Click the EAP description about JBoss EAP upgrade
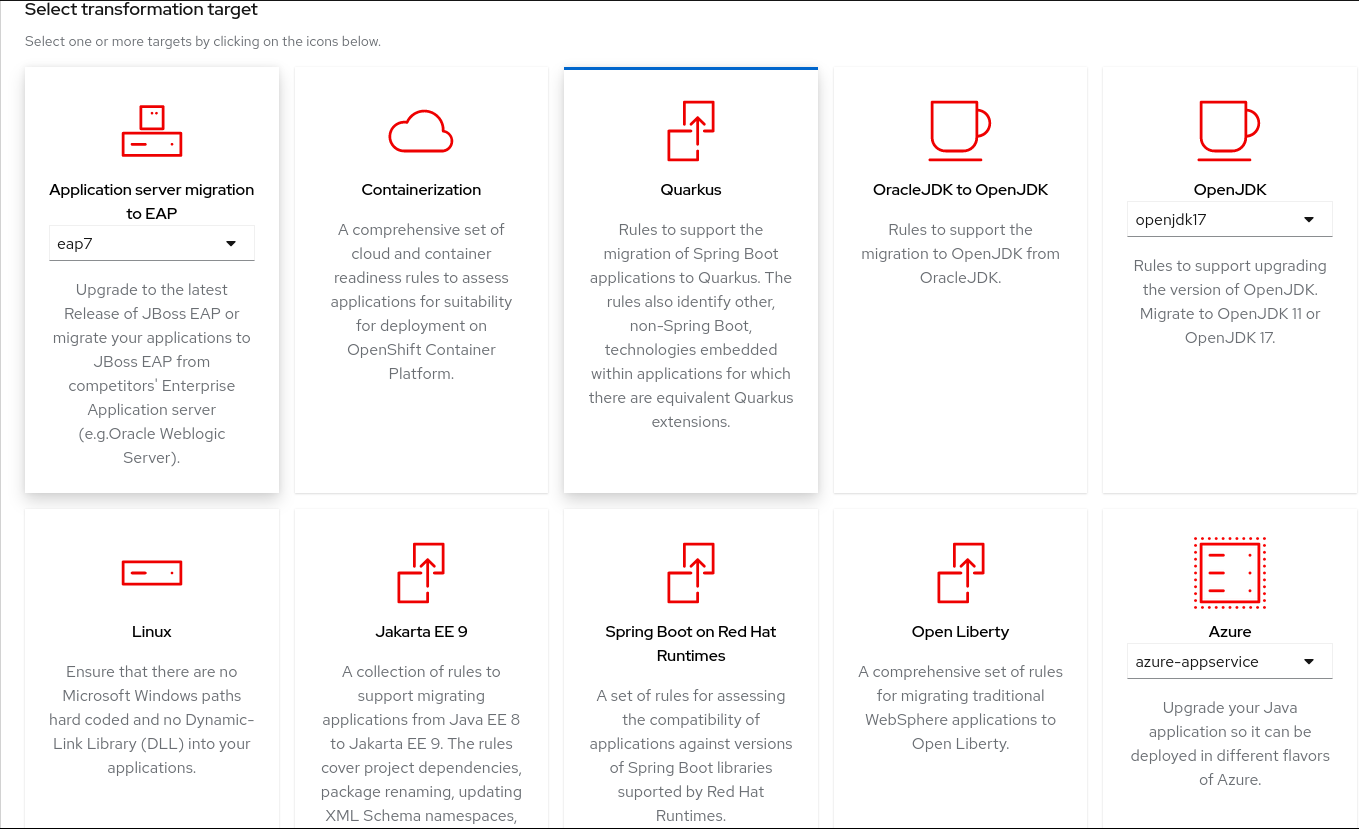 tap(152, 373)
